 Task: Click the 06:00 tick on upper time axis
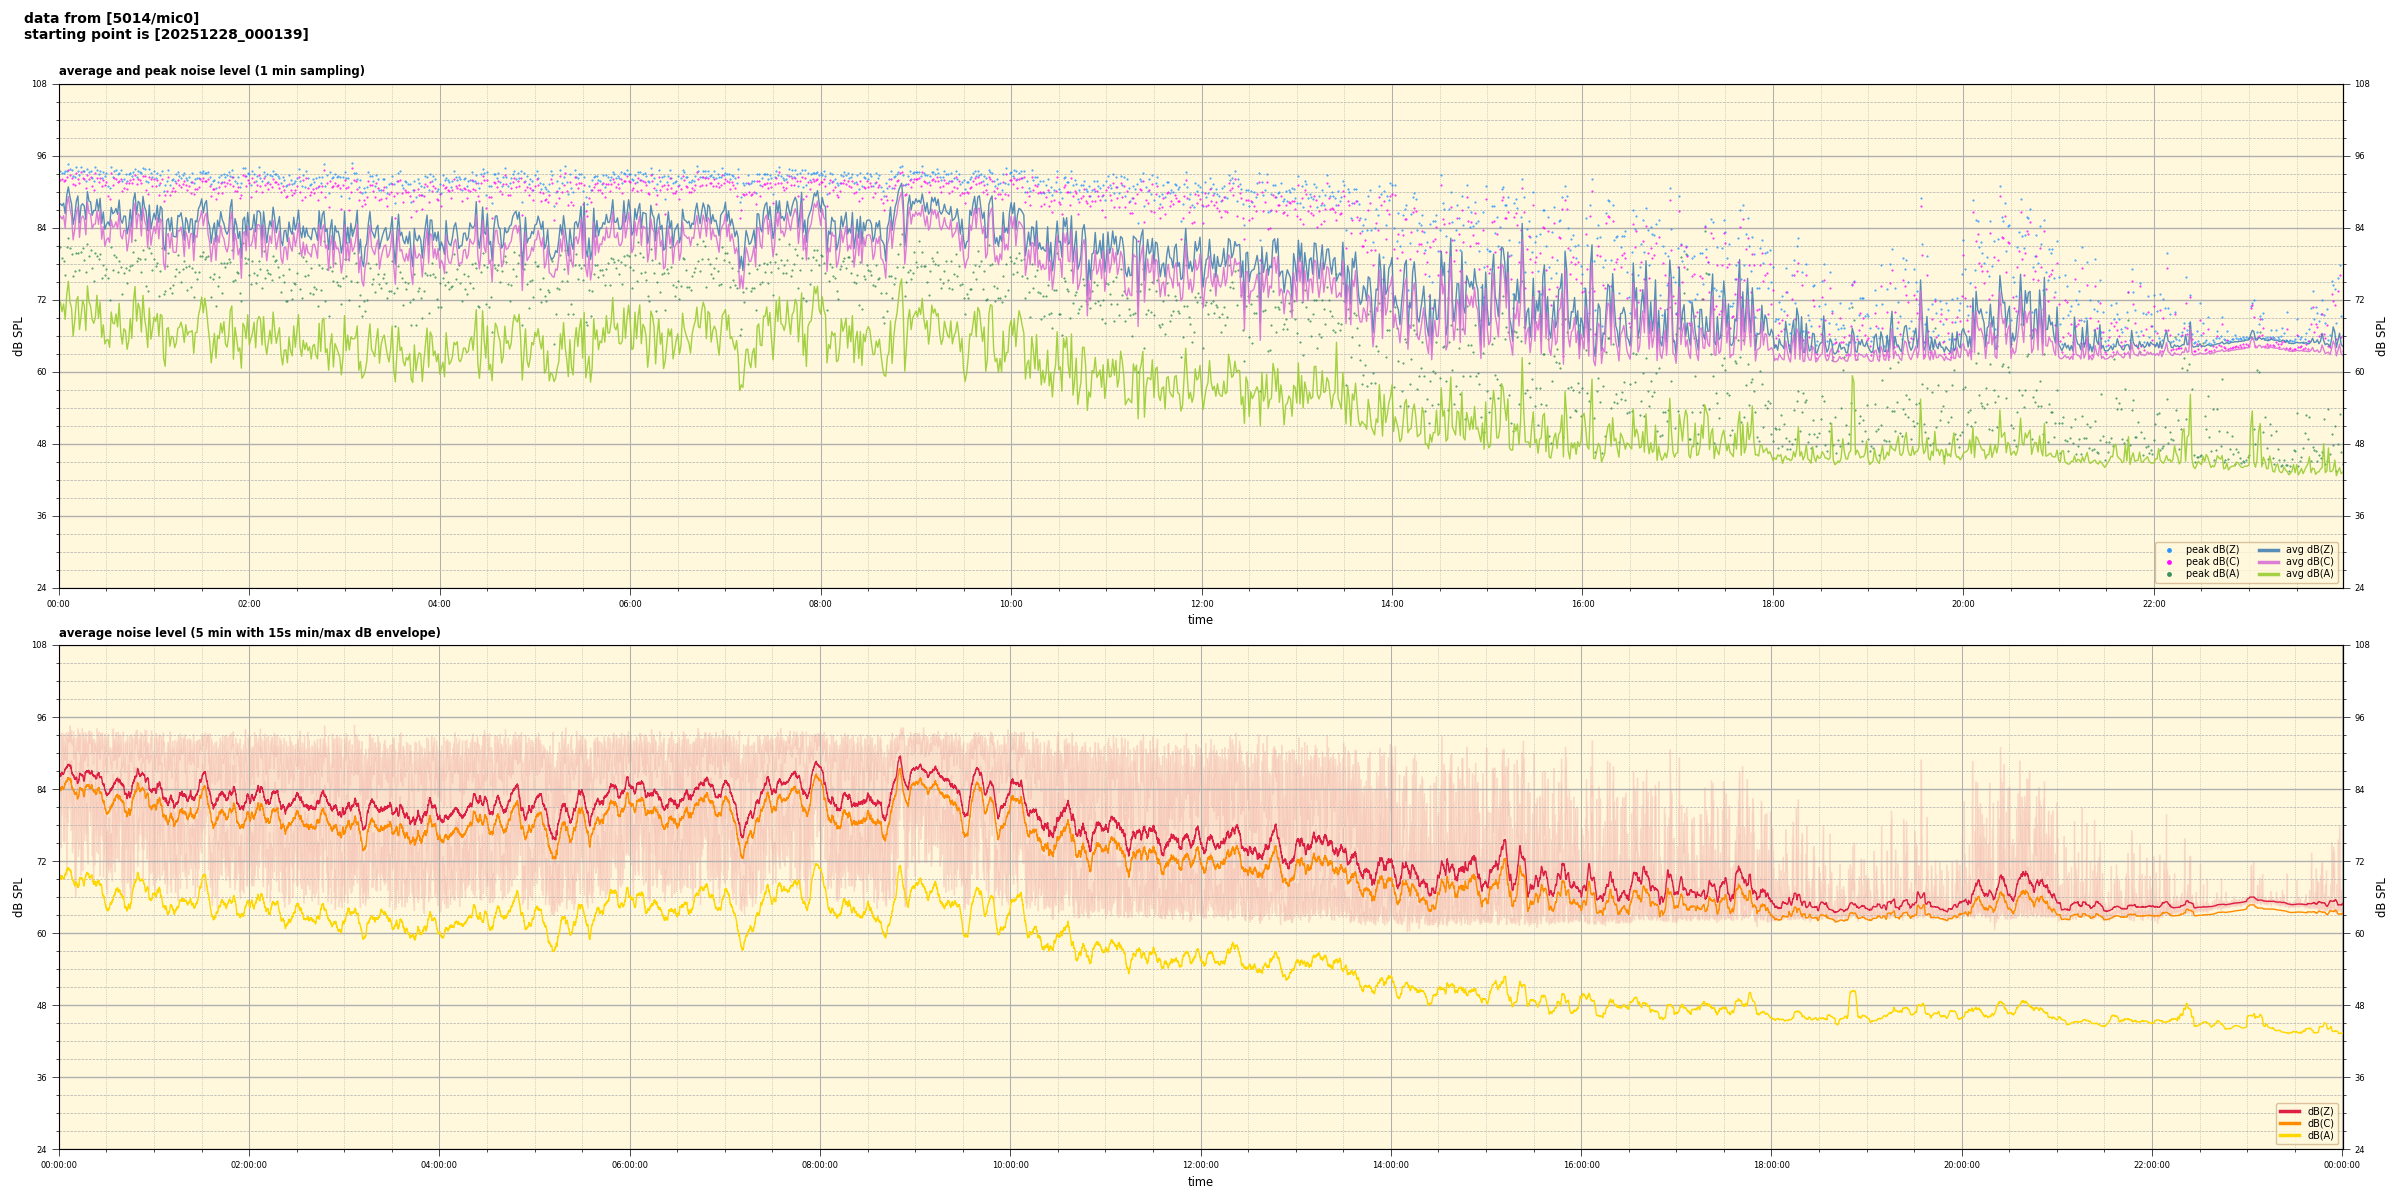[630, 604]
